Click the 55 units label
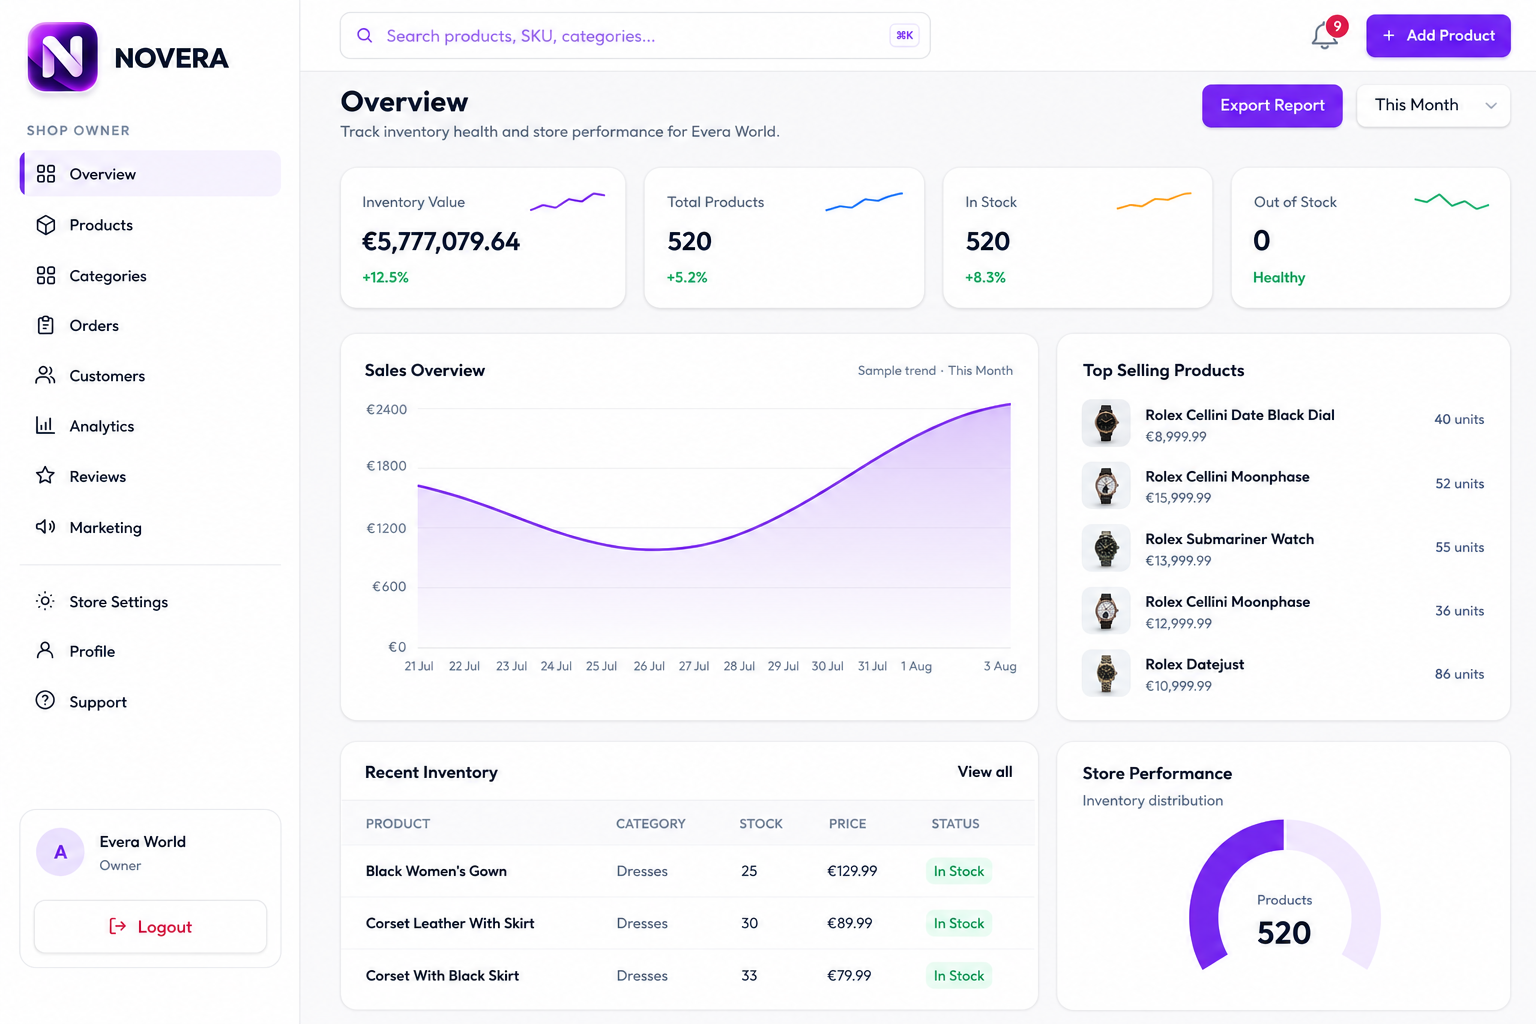 coord(1459,547)
